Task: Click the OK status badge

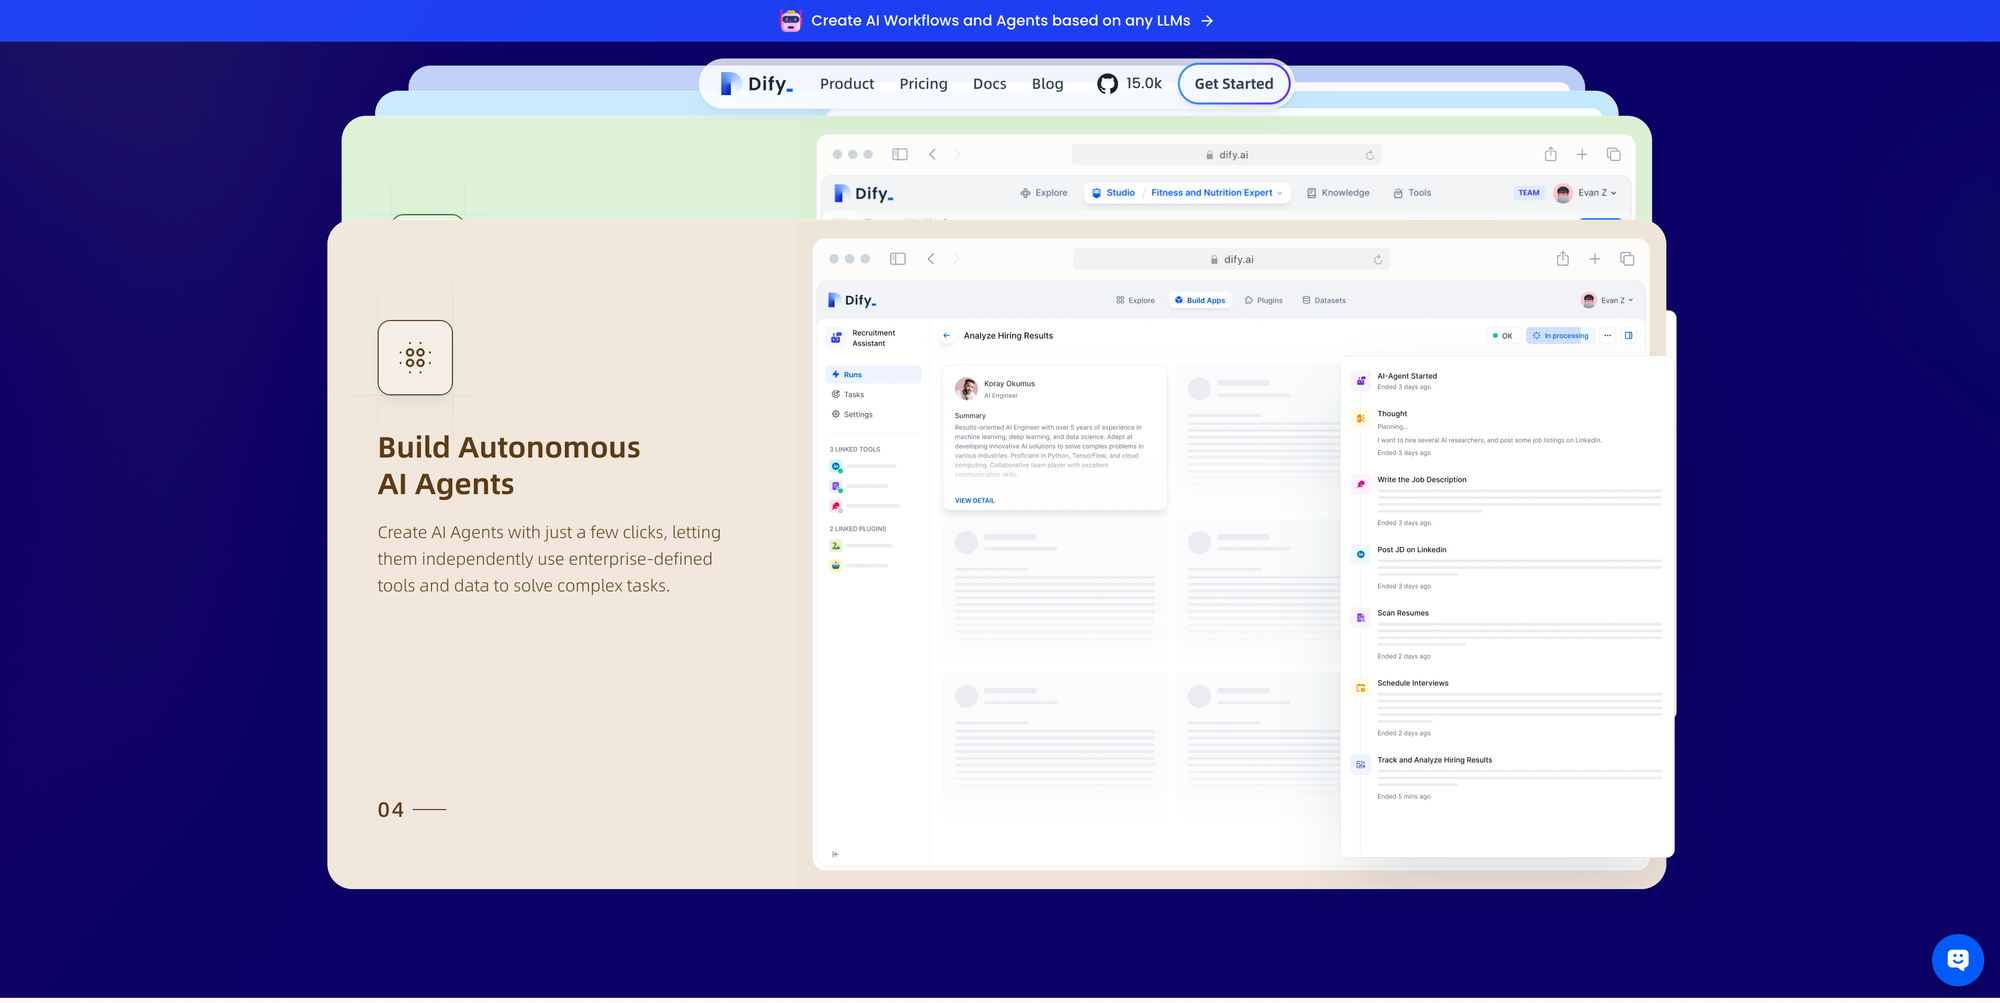Action: tap(1502, 337)
